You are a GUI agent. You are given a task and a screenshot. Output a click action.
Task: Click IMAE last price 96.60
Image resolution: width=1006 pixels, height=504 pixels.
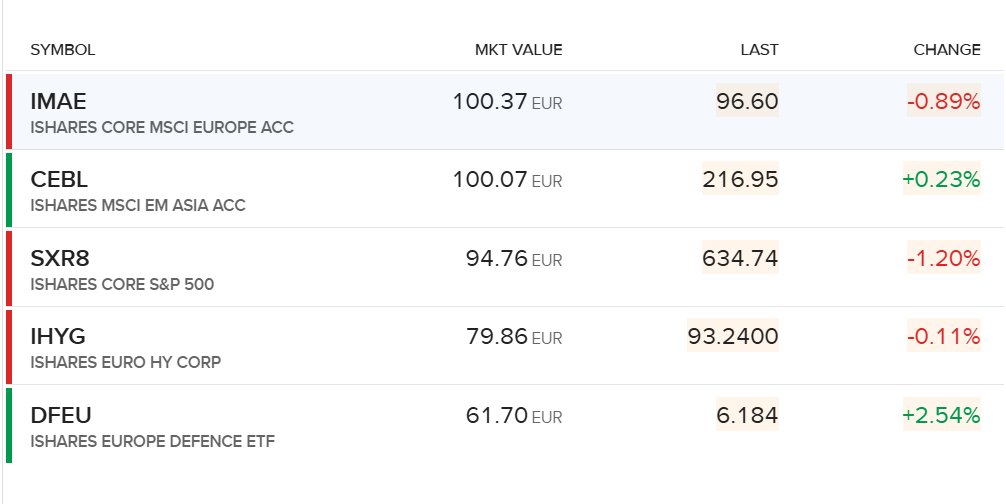[x=747, y=101]
